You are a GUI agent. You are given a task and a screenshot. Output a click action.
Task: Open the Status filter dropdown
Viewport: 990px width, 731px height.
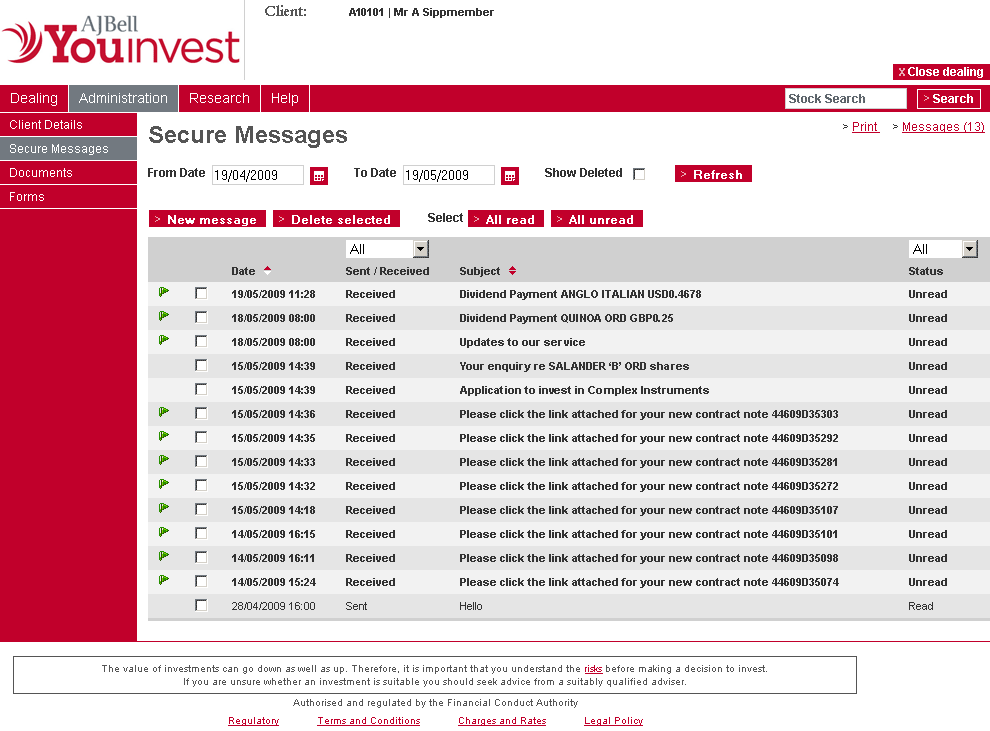click(969, 249)
